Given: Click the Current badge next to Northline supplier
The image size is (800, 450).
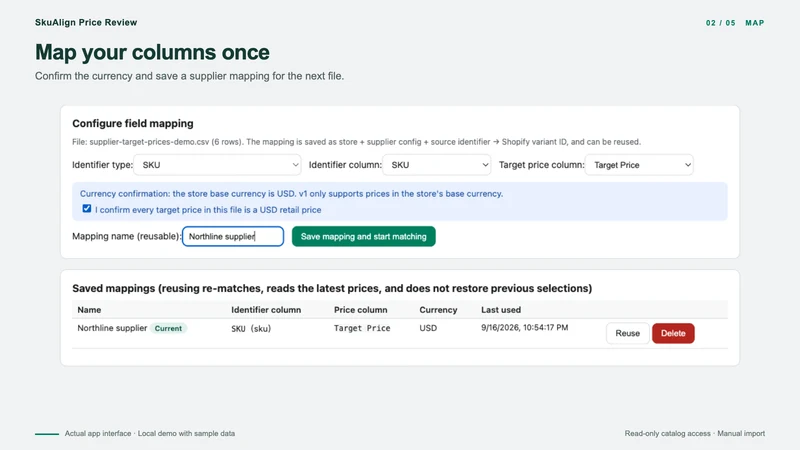Looking at the screenshot, I should pyautogui.click(x=168, y=328).
